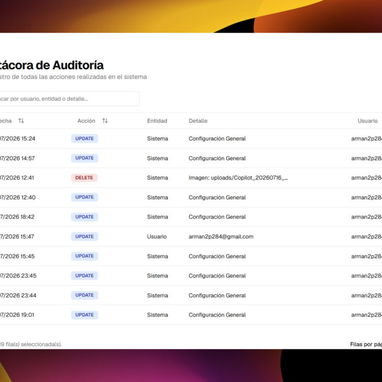Select the date cell ending in 12:41
The width and height of the screenshot is (382, 382).
(17, 178)
